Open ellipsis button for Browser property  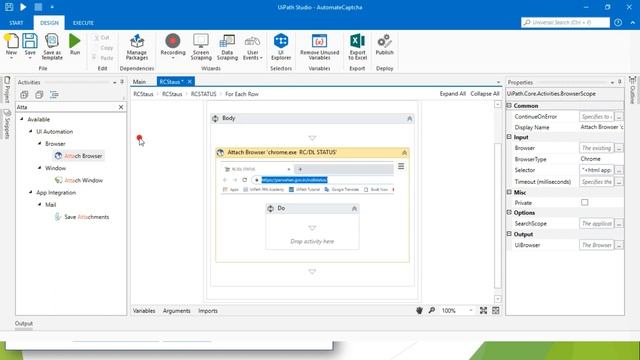[x=619, y=148]
